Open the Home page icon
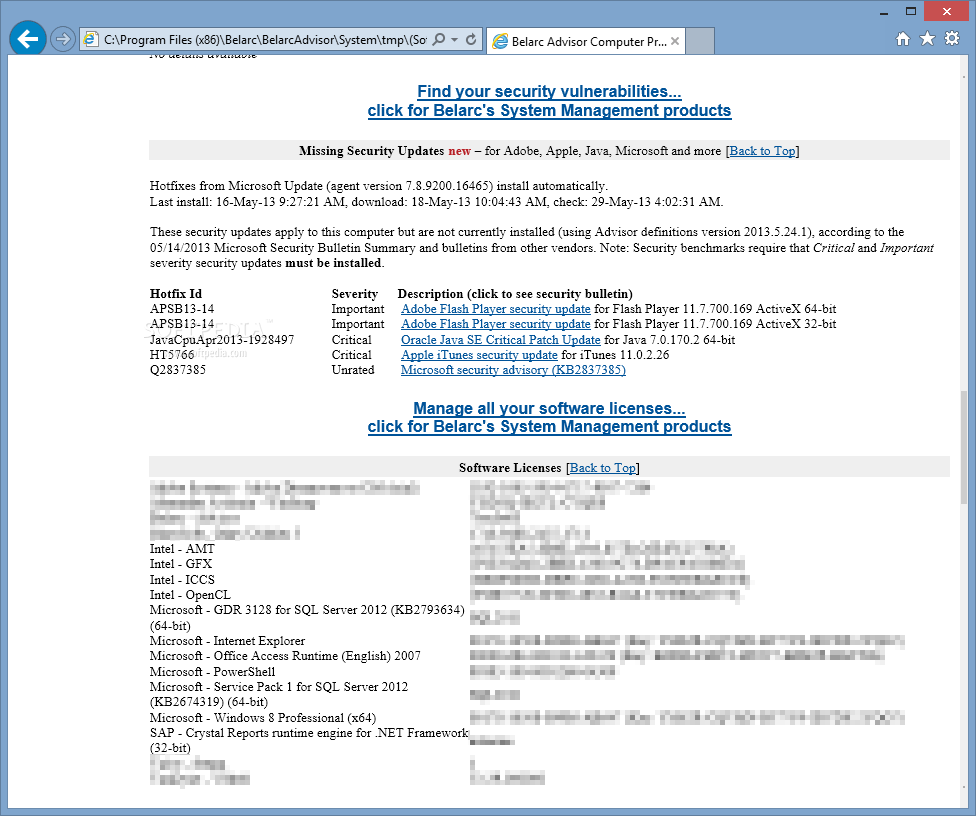This screenshot has height=816, width=976. point(903,39)
